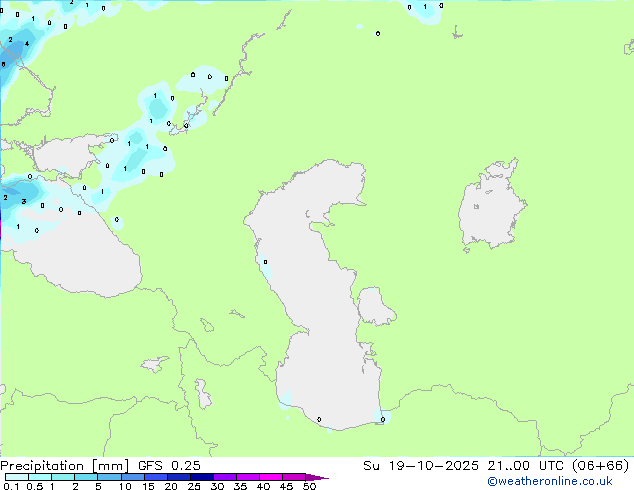Click the precipitation value '3' on map
The height and width of the screenshot is (490, 634).
(x=24, y=201)
